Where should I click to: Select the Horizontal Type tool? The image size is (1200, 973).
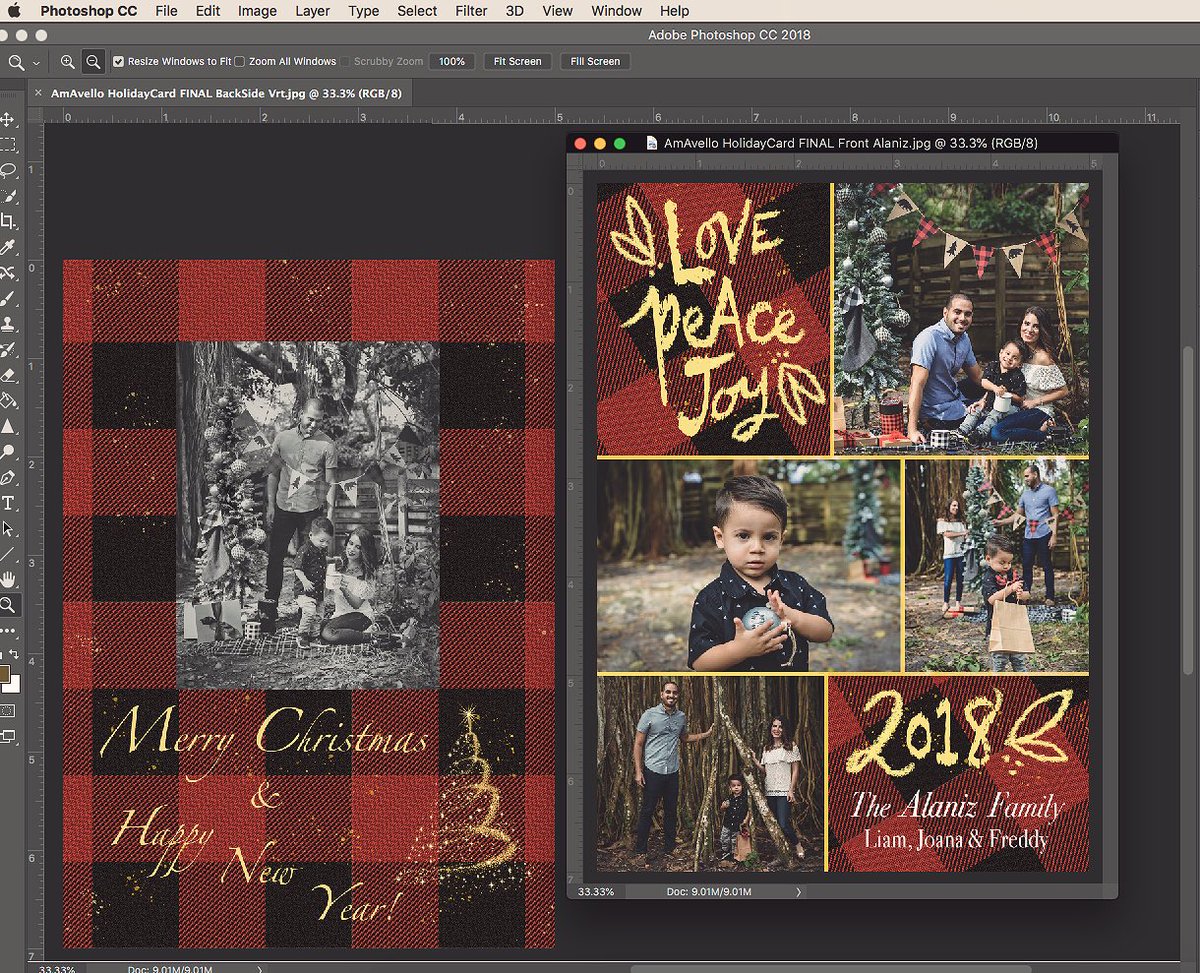pyautogui.click(x=8, y=503)
